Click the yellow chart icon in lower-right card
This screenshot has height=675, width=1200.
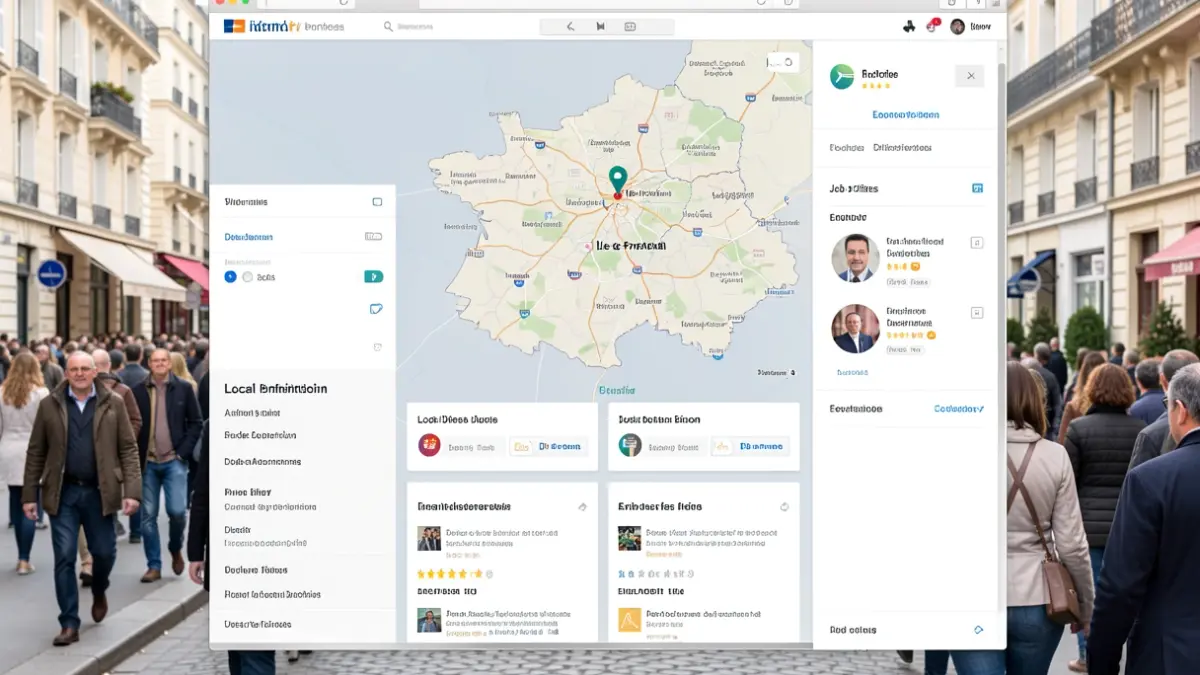630,620
